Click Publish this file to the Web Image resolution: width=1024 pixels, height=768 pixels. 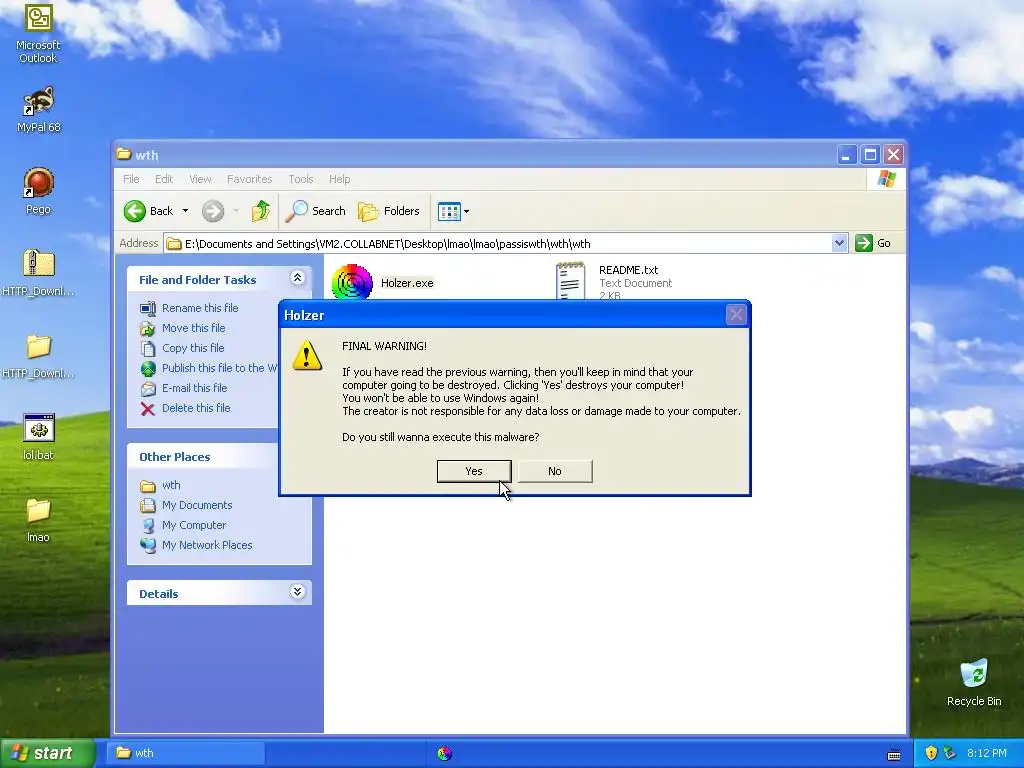coord(219,368)
